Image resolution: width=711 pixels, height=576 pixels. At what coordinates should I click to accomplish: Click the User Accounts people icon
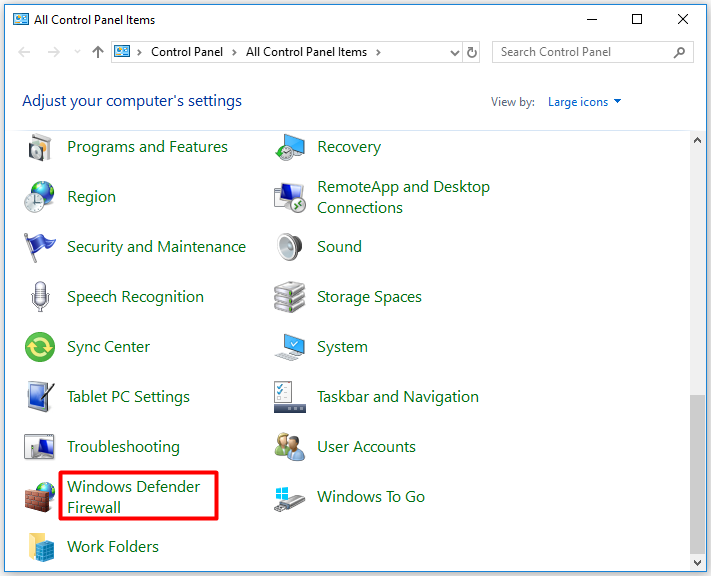tap(290, 447)
